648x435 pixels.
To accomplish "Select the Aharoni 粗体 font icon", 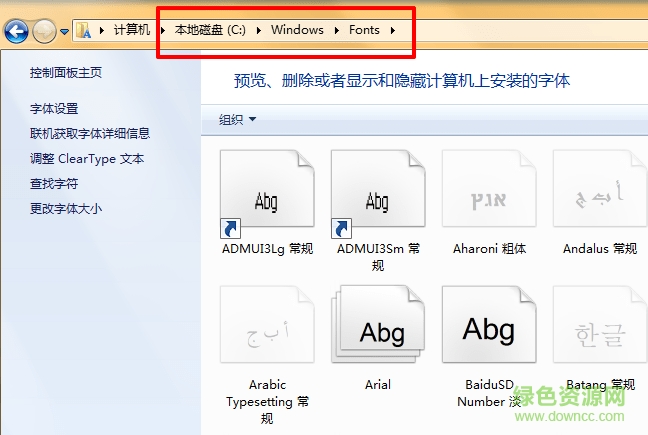I will pyautogui.click(x=489, y=189).
